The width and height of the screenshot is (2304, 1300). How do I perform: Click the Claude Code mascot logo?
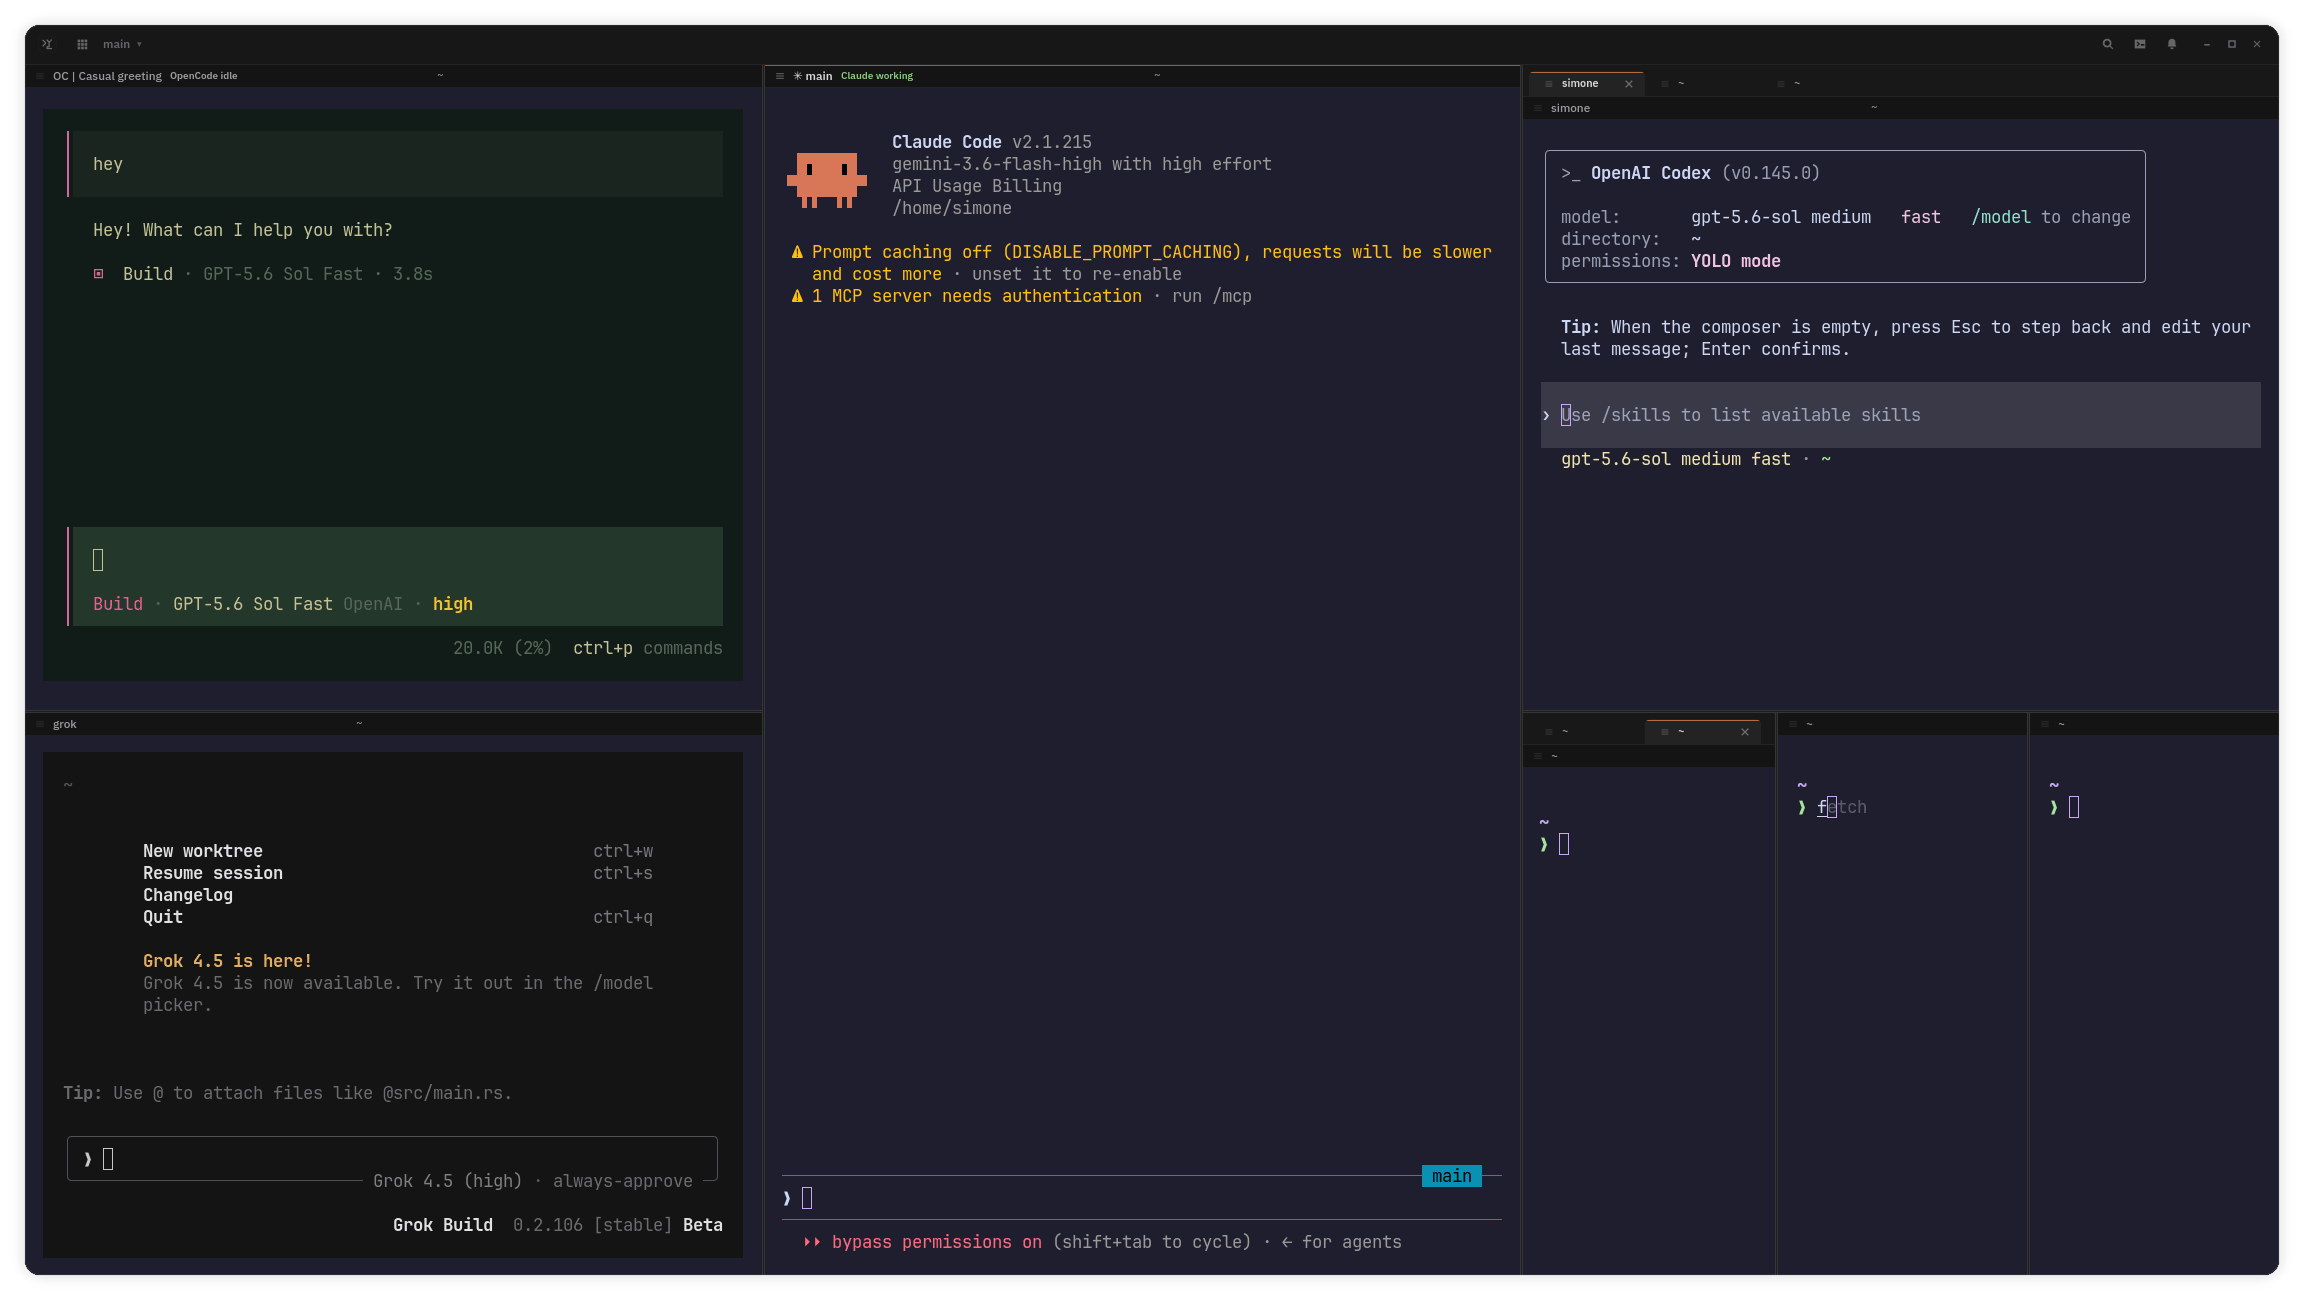tap(827, 180)
